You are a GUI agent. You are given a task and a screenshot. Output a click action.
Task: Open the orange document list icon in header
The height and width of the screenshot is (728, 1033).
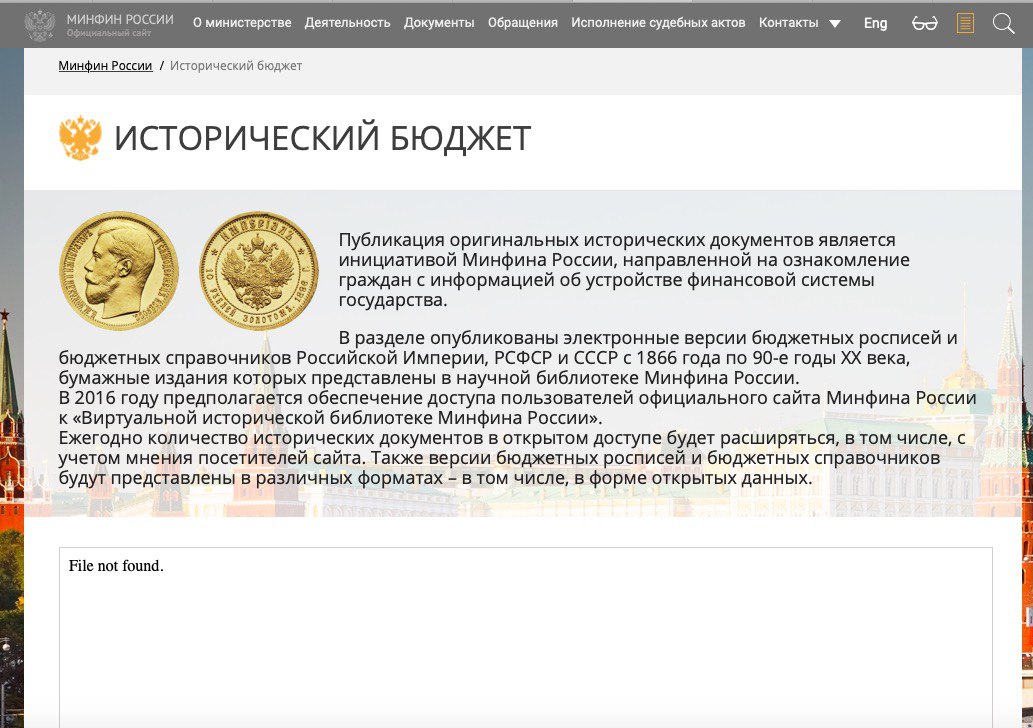pyautogui.click(x=965, y=24)
